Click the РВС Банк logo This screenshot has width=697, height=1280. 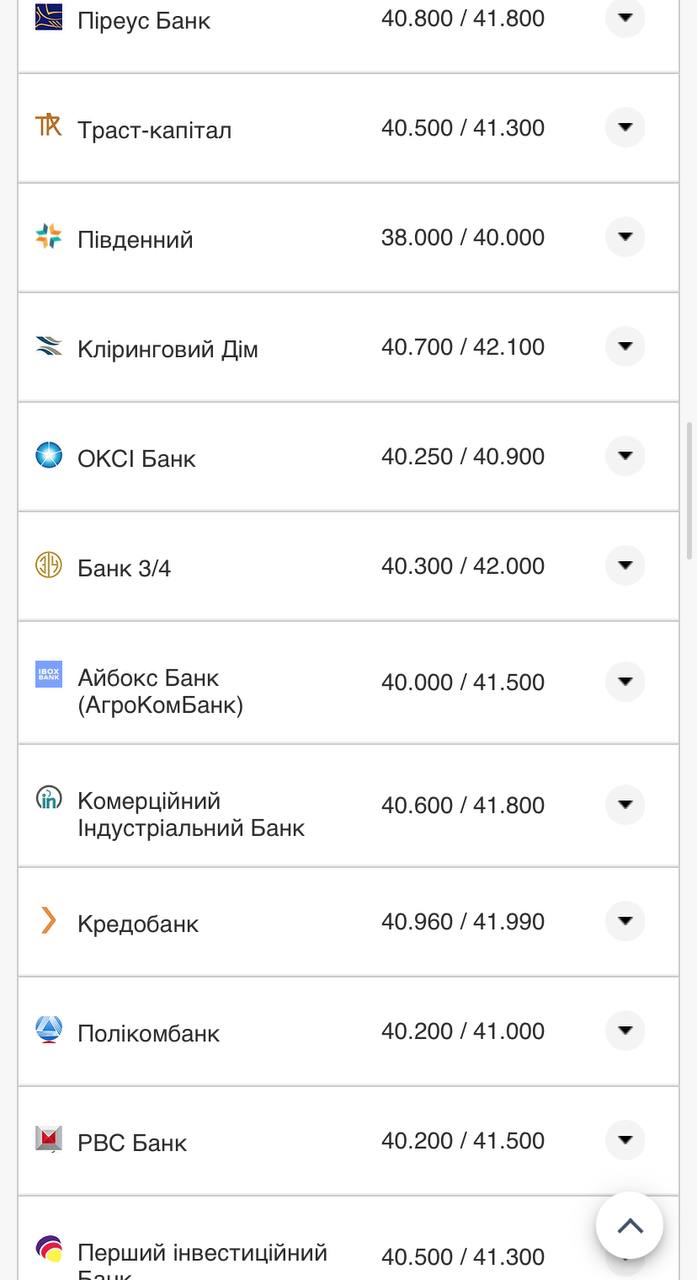pyautogui.click(x=47, y=1140)
